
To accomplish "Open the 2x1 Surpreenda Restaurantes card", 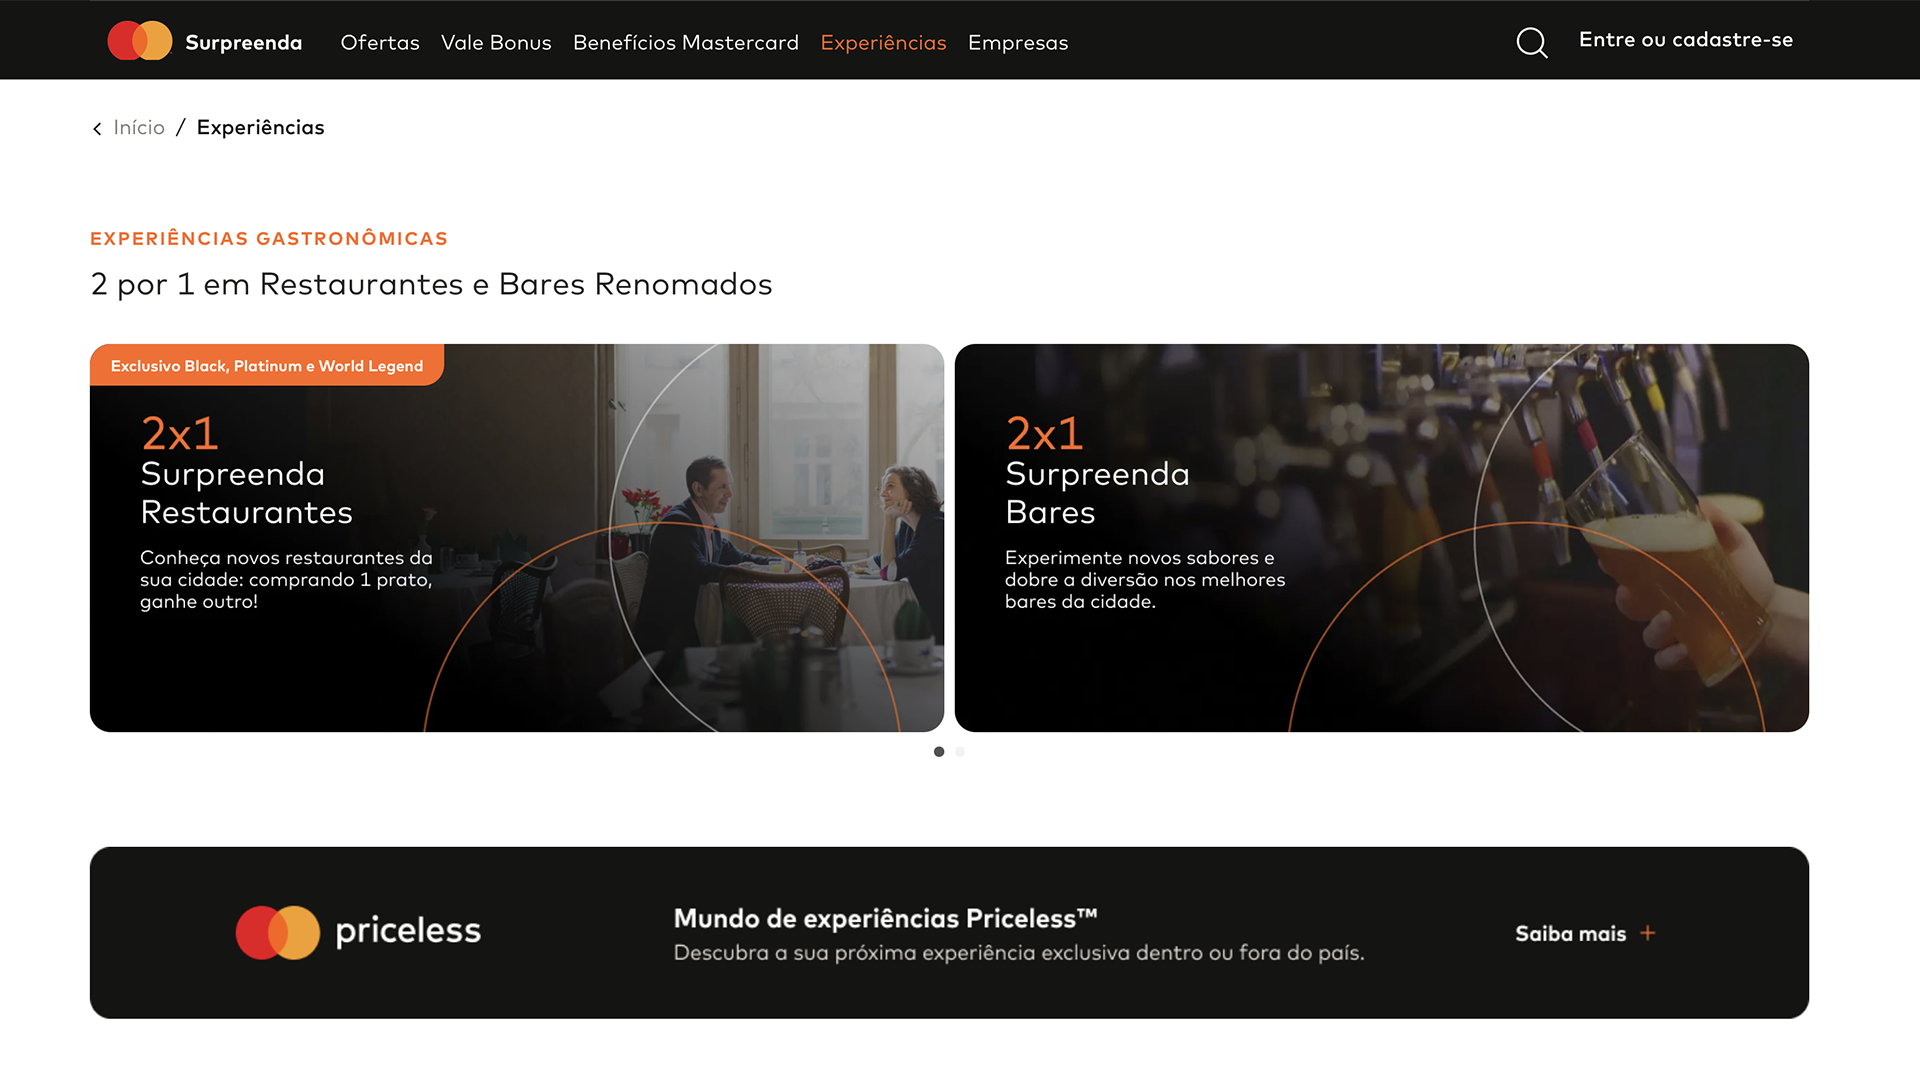I will (x=517, y=538).
